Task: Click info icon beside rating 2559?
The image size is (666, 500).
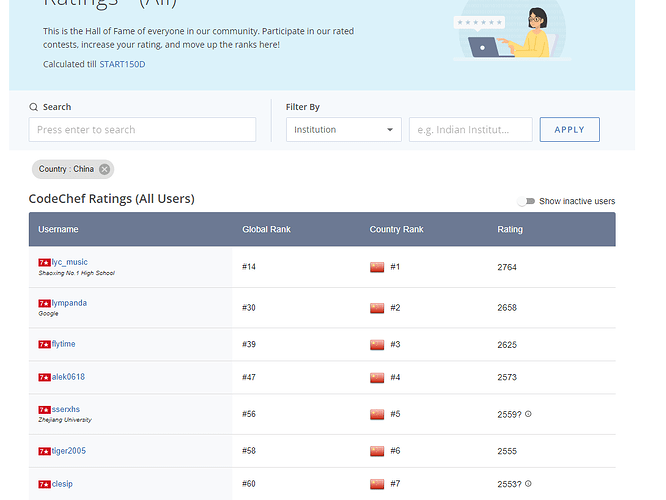Action: click(528, 414)
